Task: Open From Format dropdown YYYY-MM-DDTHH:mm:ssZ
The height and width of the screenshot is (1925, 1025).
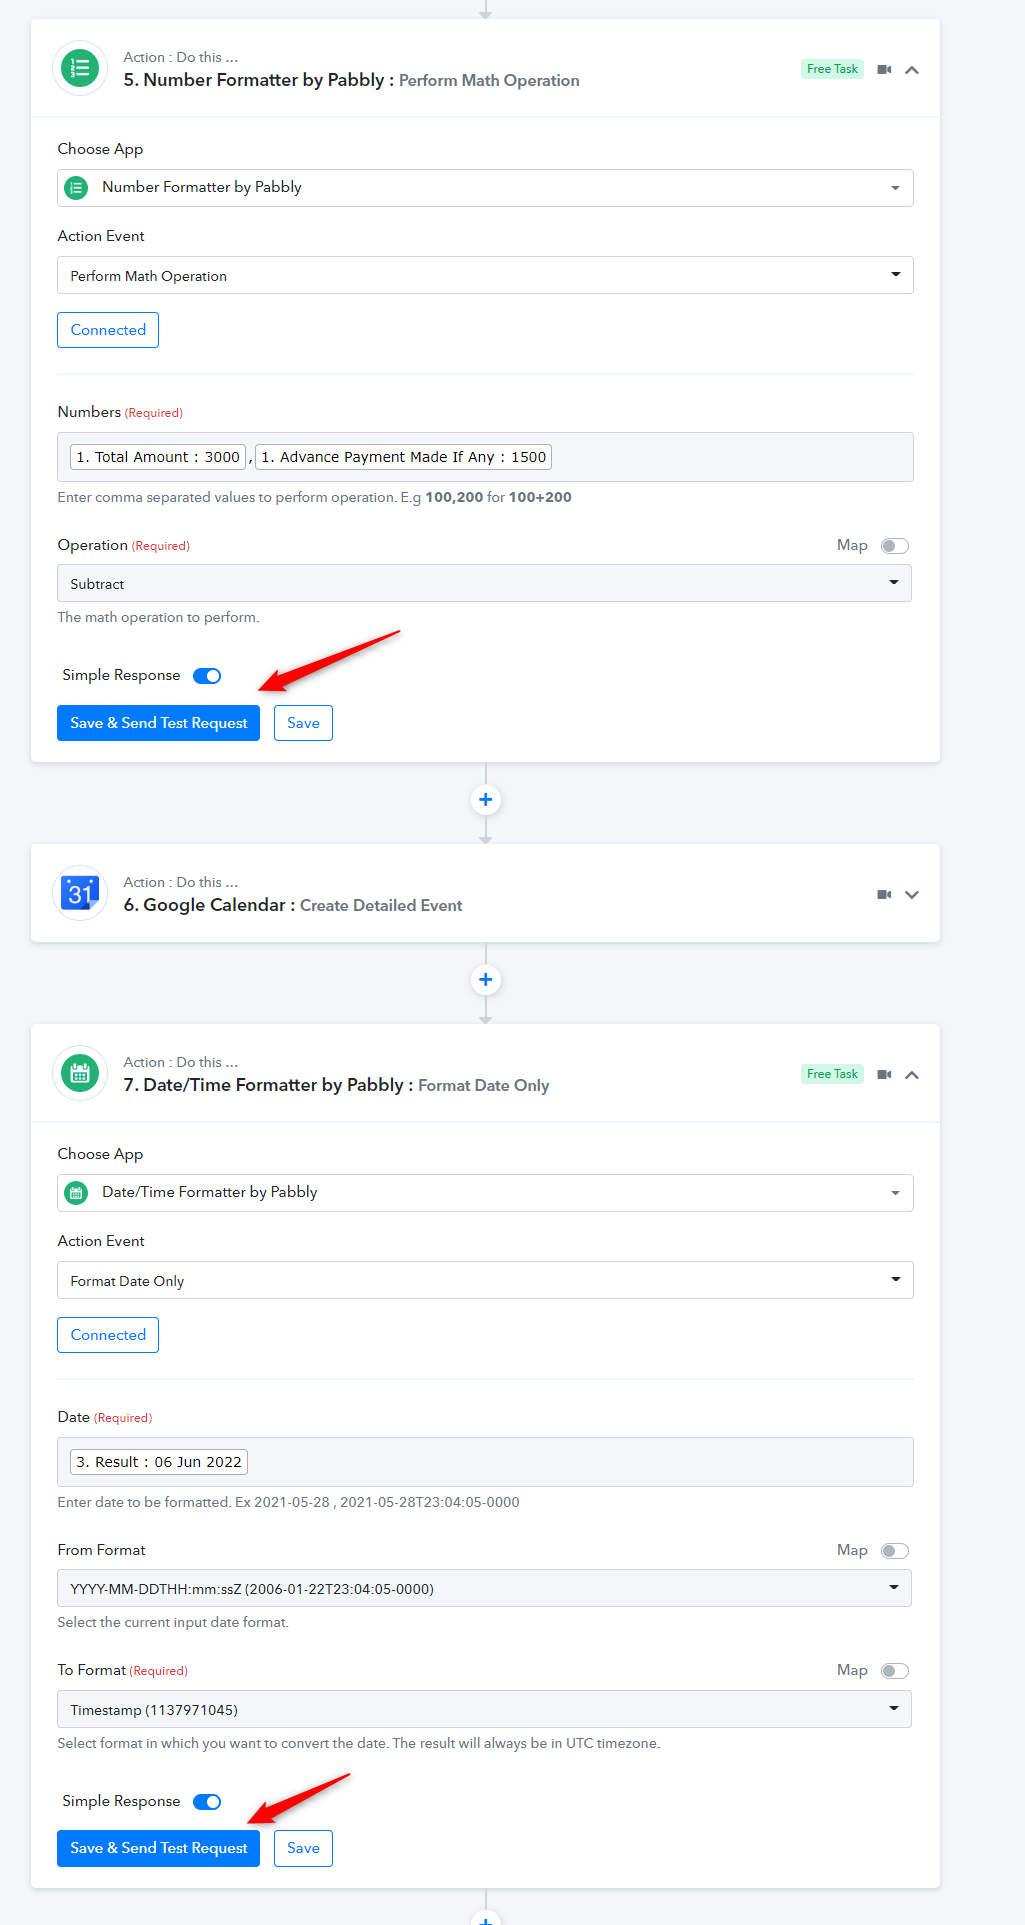Action: click(x=484, y=1588)
